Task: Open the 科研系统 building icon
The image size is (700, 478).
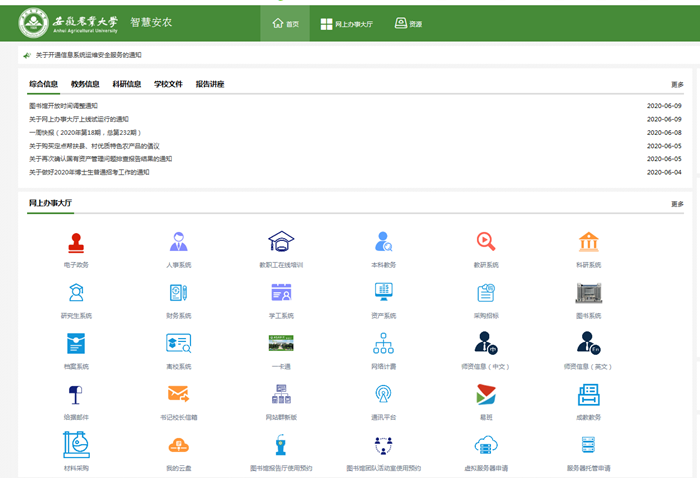Action: coord(588,242)
